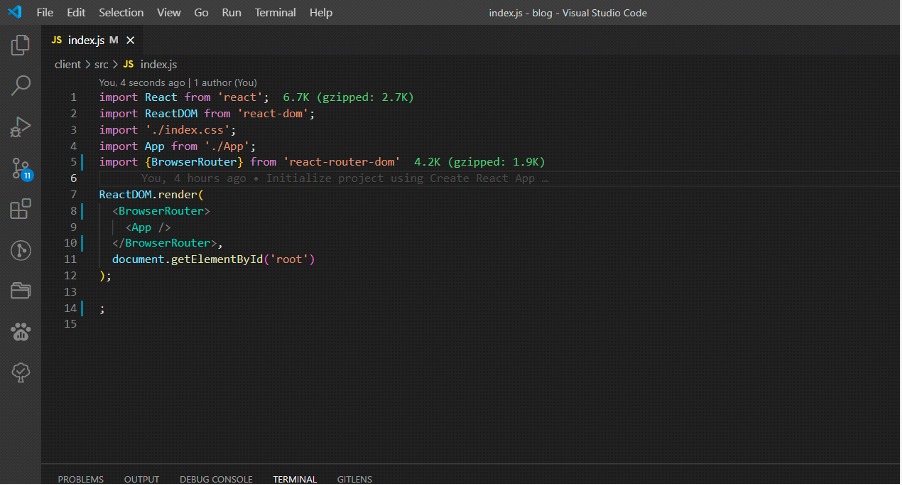This screenshot has height=485, width=902.
Task: Open the Help menu
Action: pos(320,13)
